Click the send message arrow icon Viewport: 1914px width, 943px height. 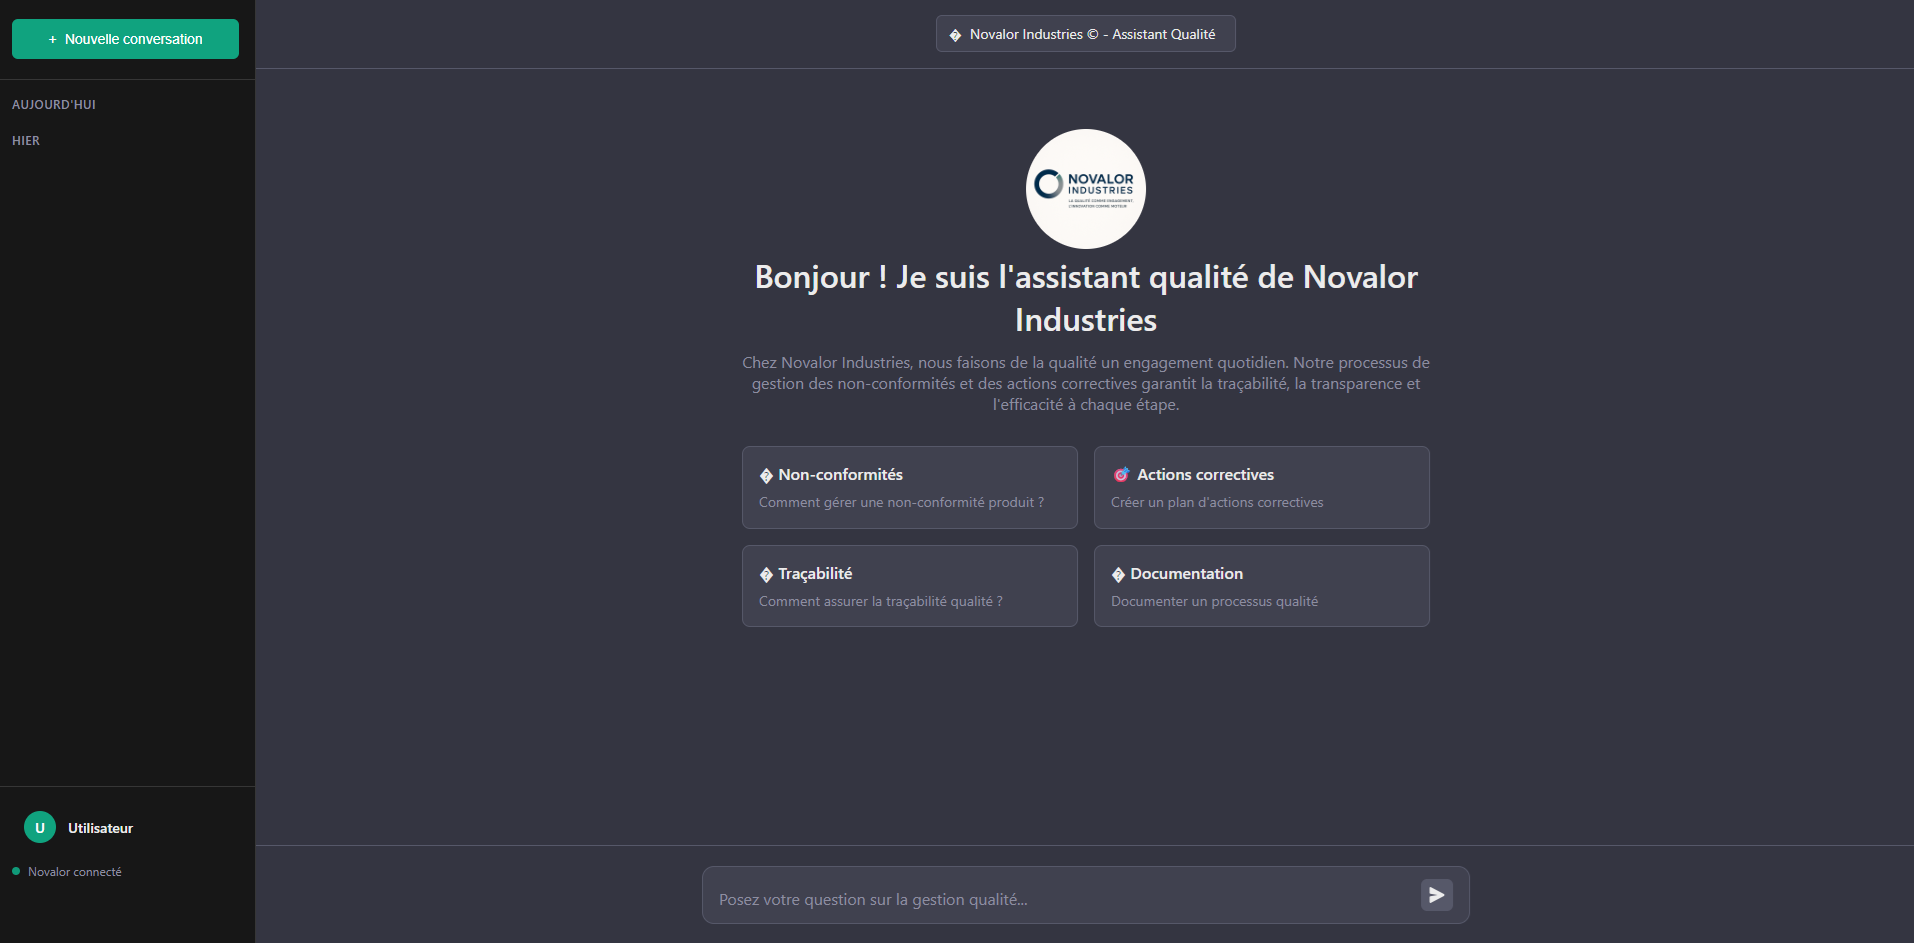point(1436,895)
